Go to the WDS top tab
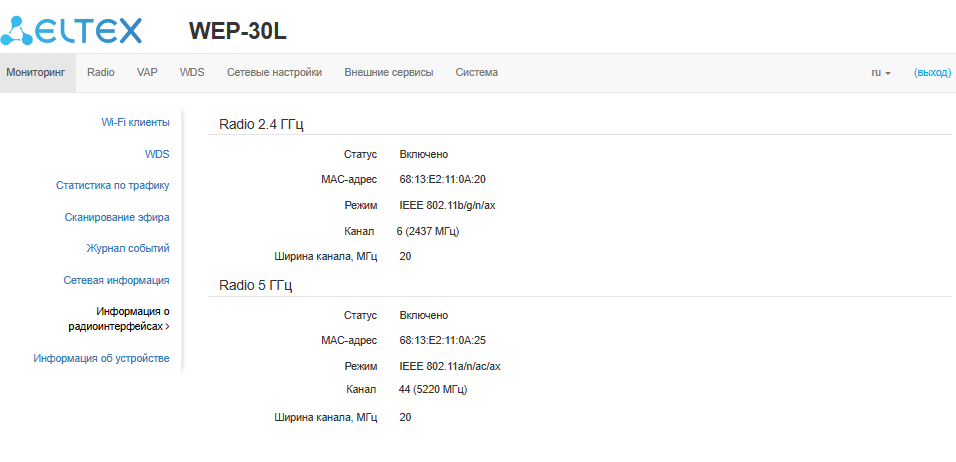This screenshot has width=956, height=462. tap(192, 73)
